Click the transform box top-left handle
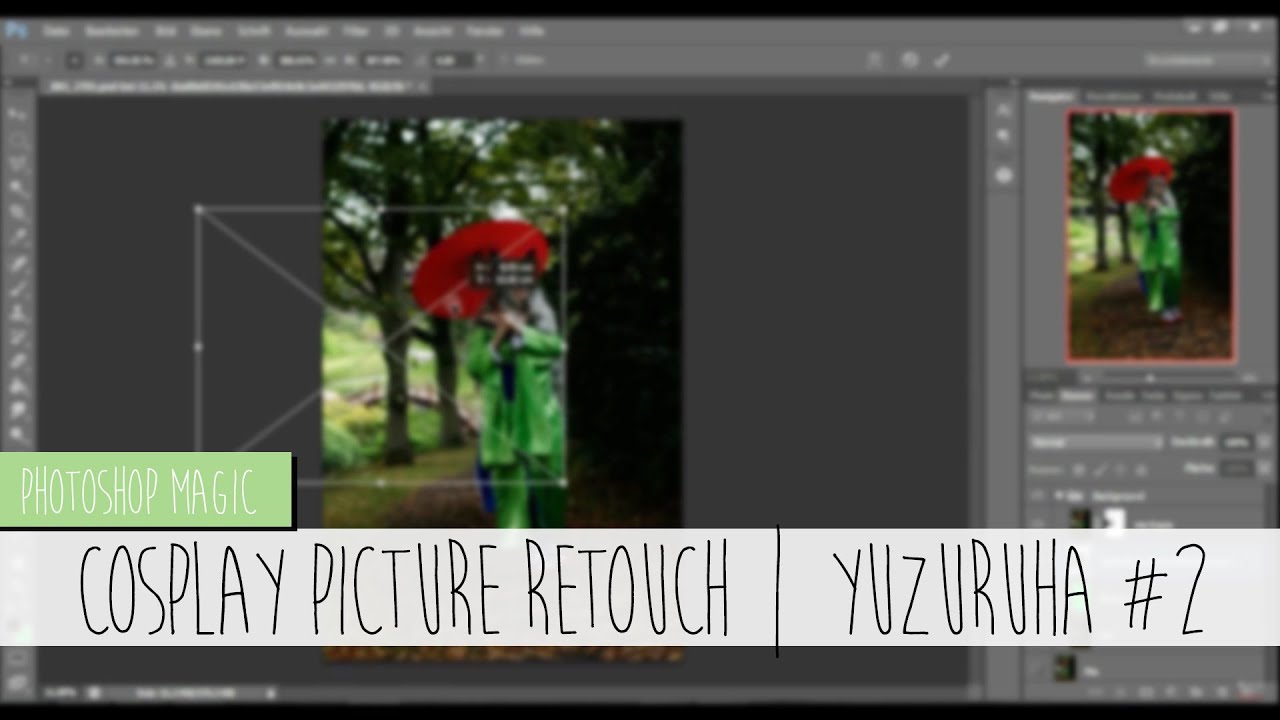 [198, 210]
